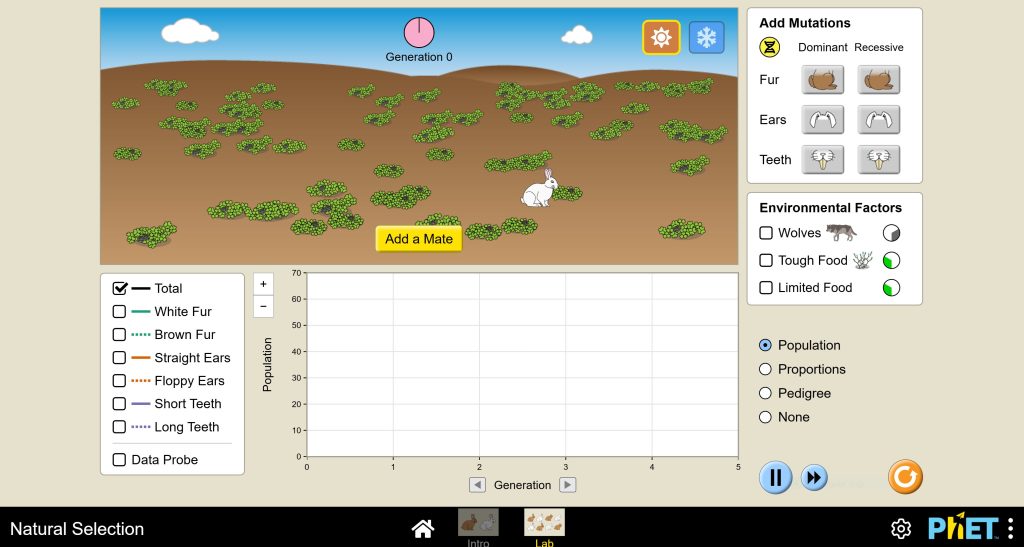Enable Wolves environmental factor
1024x547 pixels.
pyautogui.click(x=766, y=233)
